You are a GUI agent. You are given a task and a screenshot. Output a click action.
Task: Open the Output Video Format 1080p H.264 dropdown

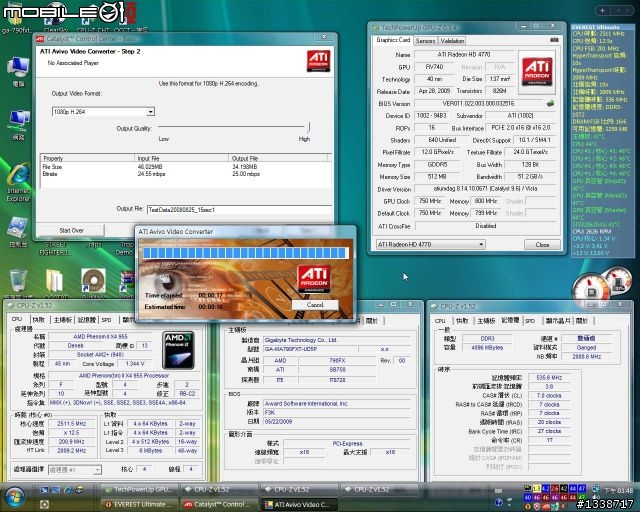(103, 111)
